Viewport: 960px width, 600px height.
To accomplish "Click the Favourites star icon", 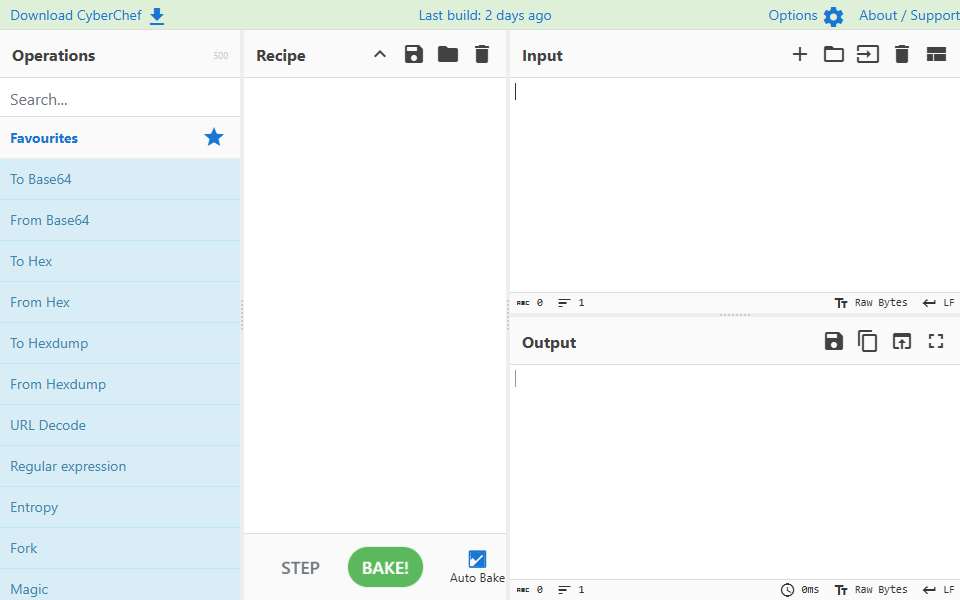I will pyautogui.click(x=214, y=137).
